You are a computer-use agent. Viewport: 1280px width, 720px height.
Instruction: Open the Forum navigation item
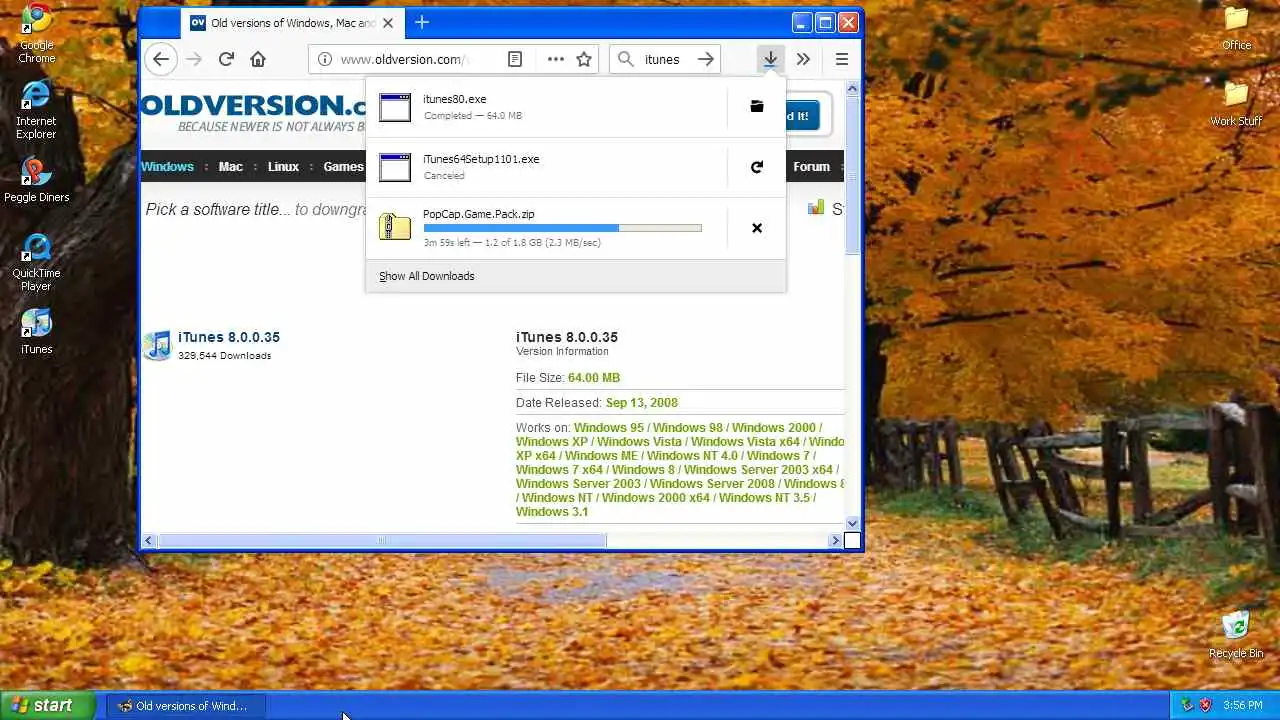click(x=811, y=167)
